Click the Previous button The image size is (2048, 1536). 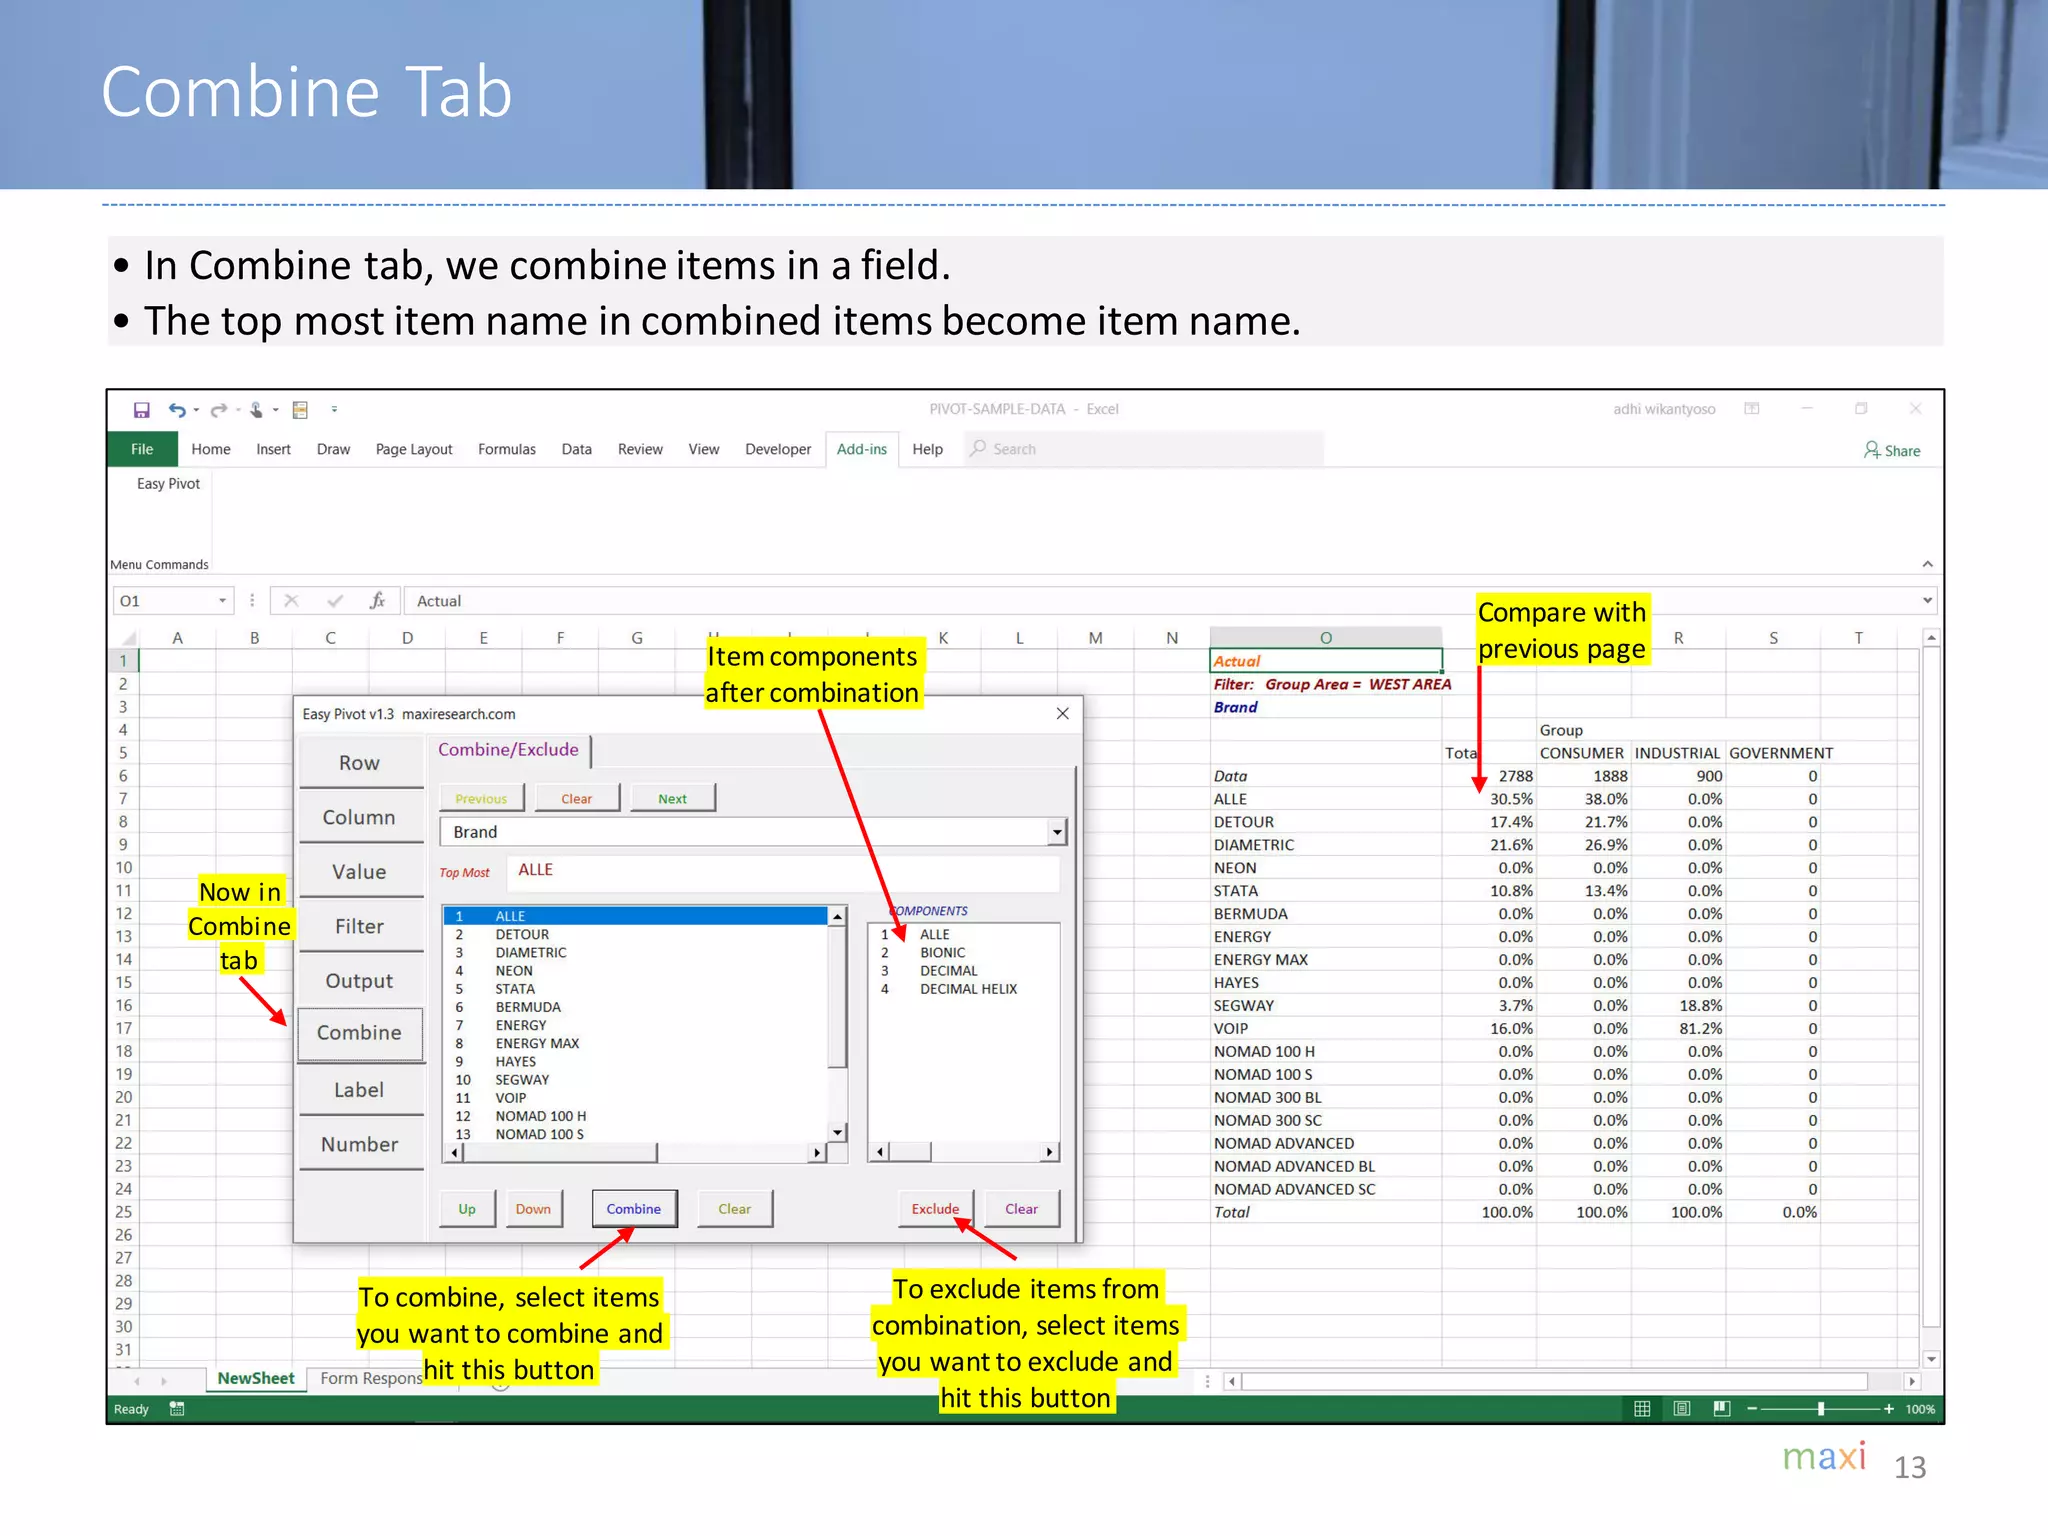[481, 799]
